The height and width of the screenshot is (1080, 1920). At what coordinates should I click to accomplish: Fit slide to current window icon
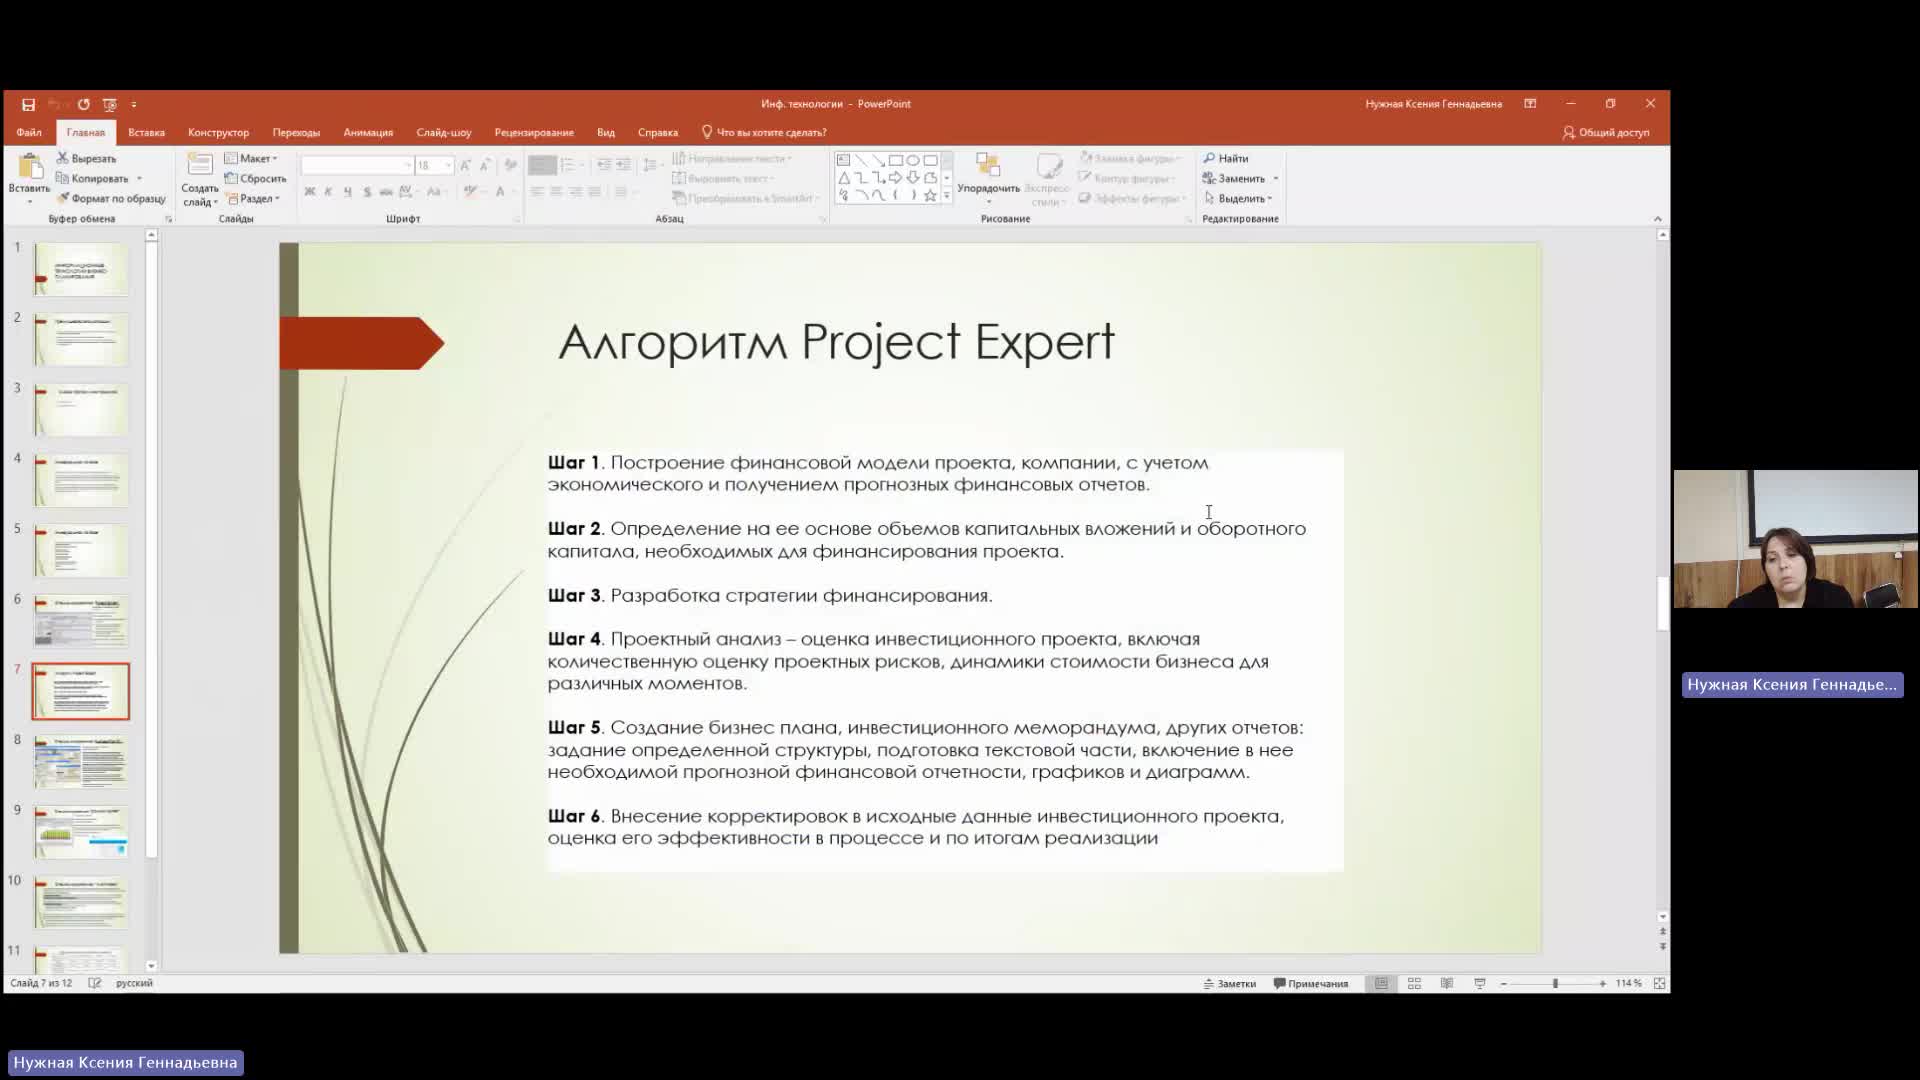tap(1660, 984)
